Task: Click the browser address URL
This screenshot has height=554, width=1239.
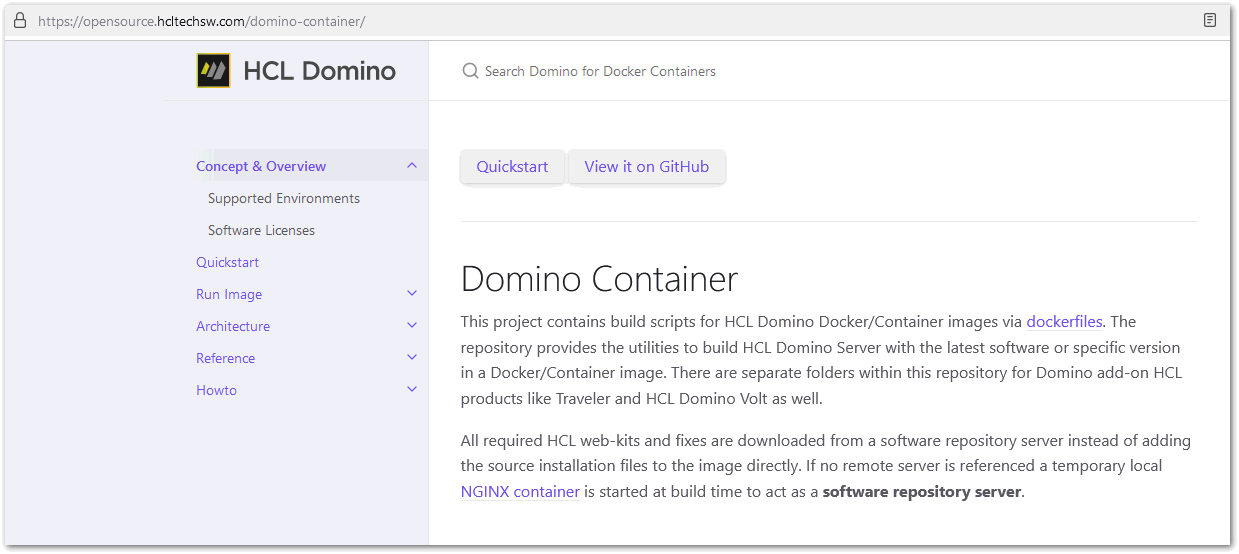Action: click(x=201, y=20)
